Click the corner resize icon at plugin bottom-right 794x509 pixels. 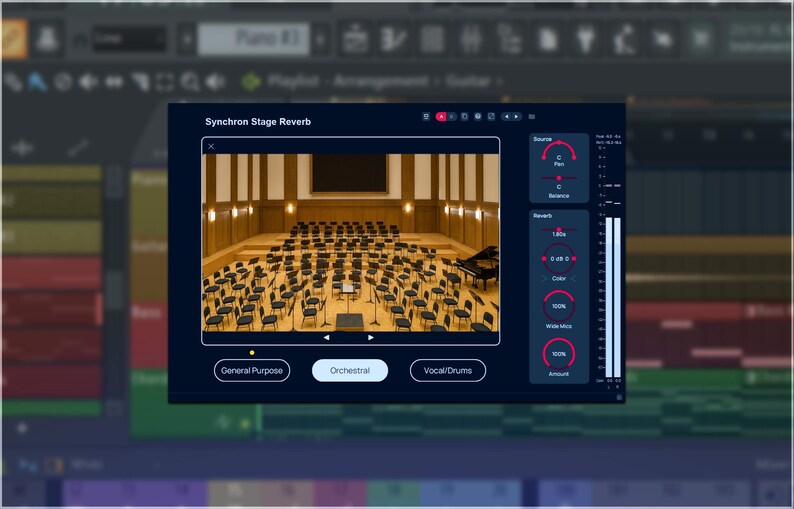[619, 398]
